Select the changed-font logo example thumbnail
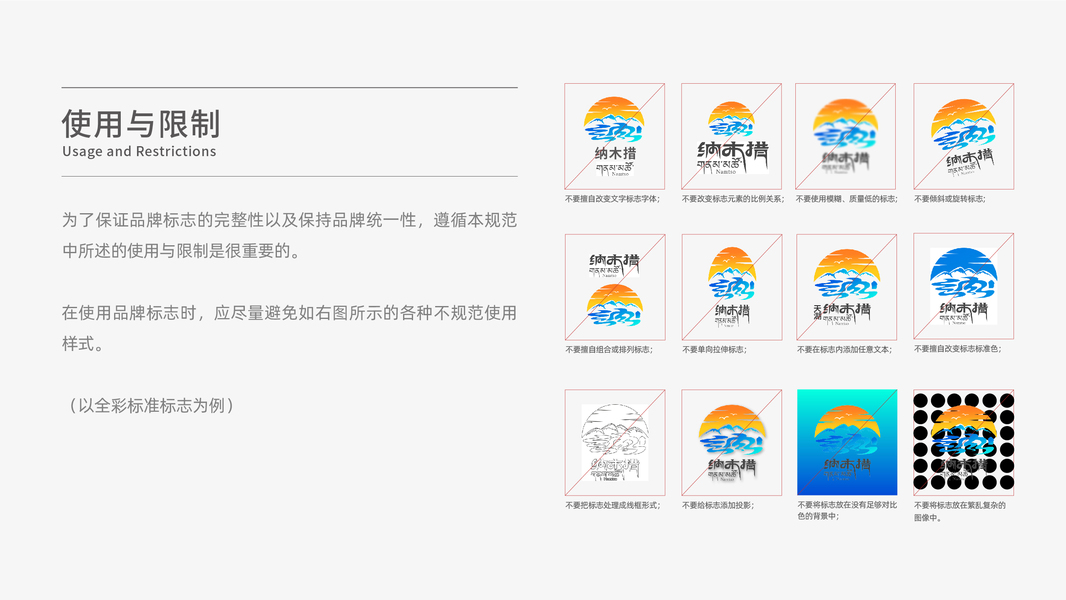 tap(615, 137)
